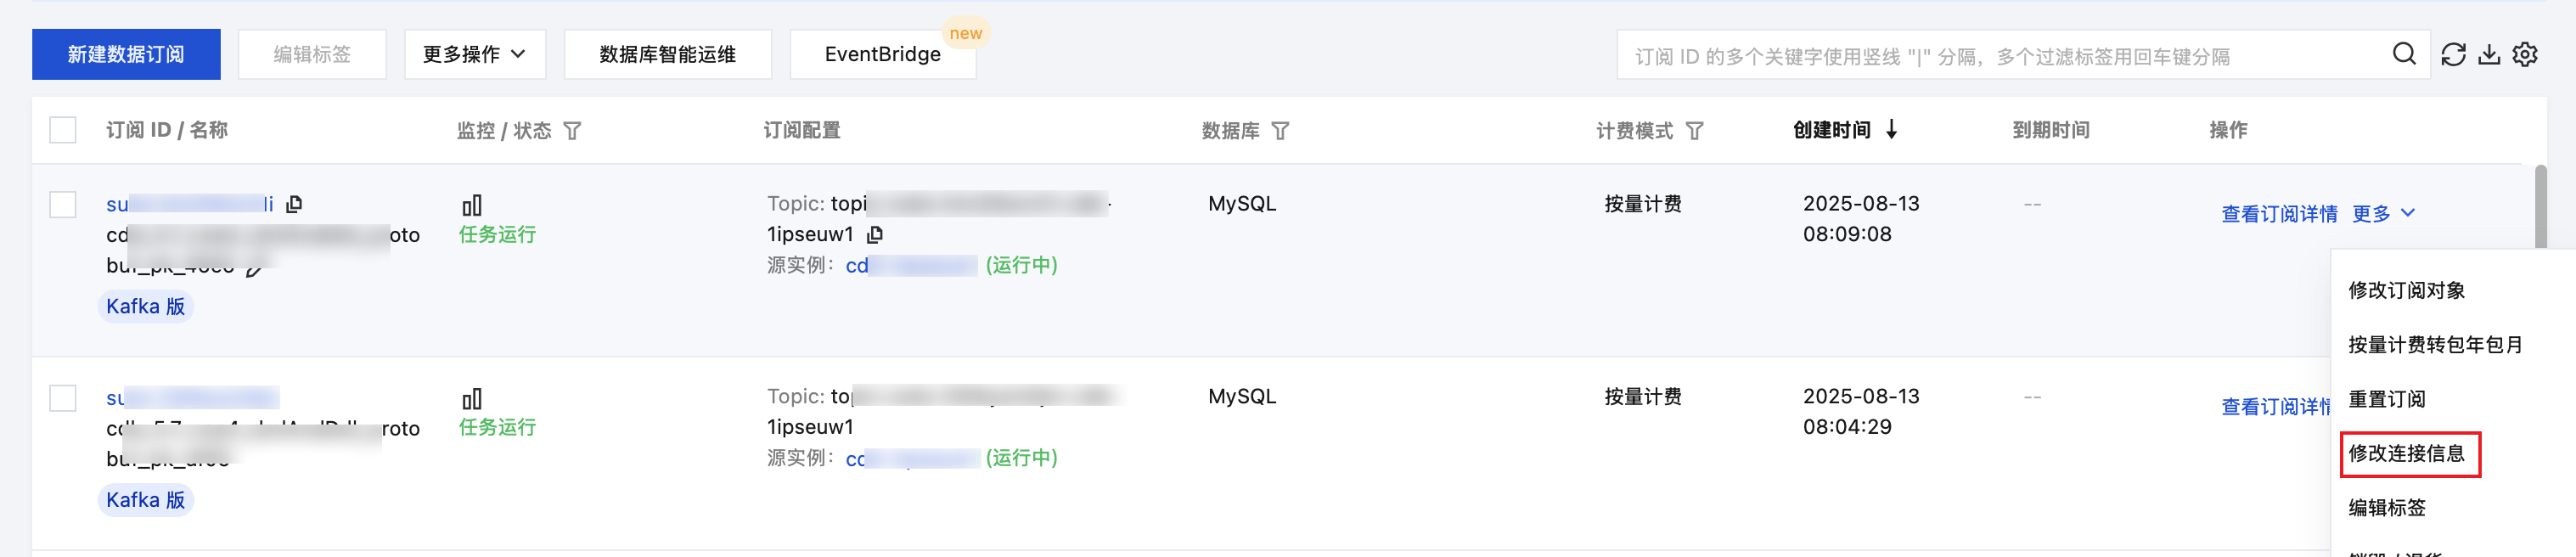Tick the second subscription row checkbox
The height and width of the screenshot is (557, 2576).
pyautogui.click(x=63, y=397)
